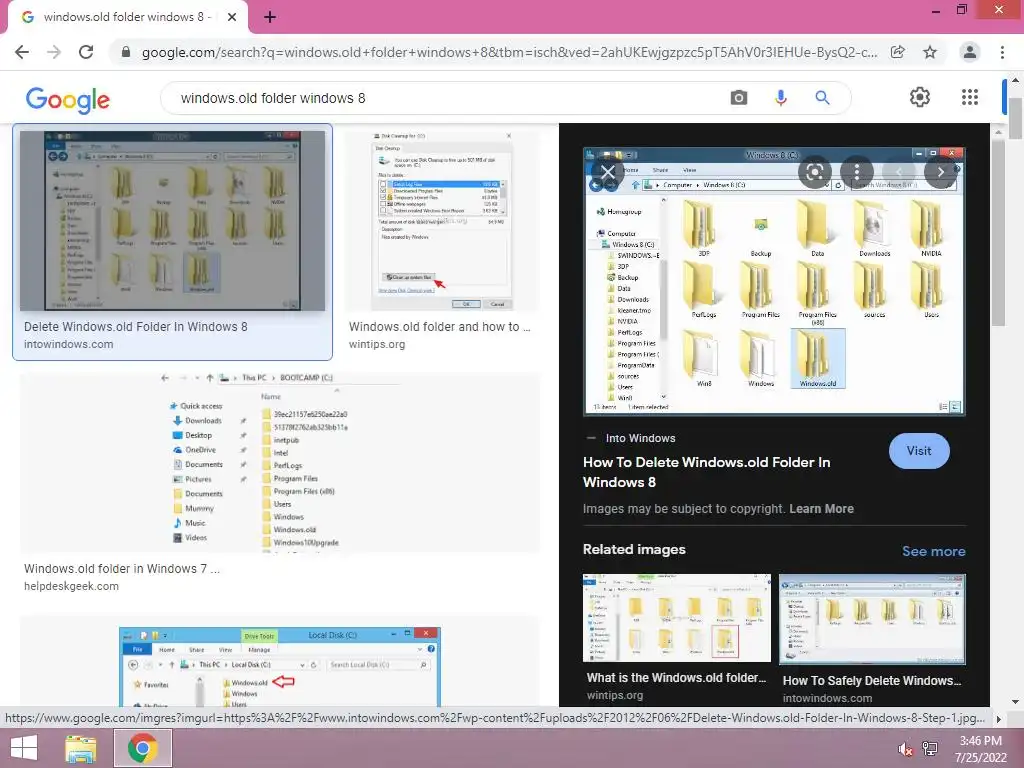Screen dimensions: 1024x768
Task: Reload the current page
Action: click(86, 52)
